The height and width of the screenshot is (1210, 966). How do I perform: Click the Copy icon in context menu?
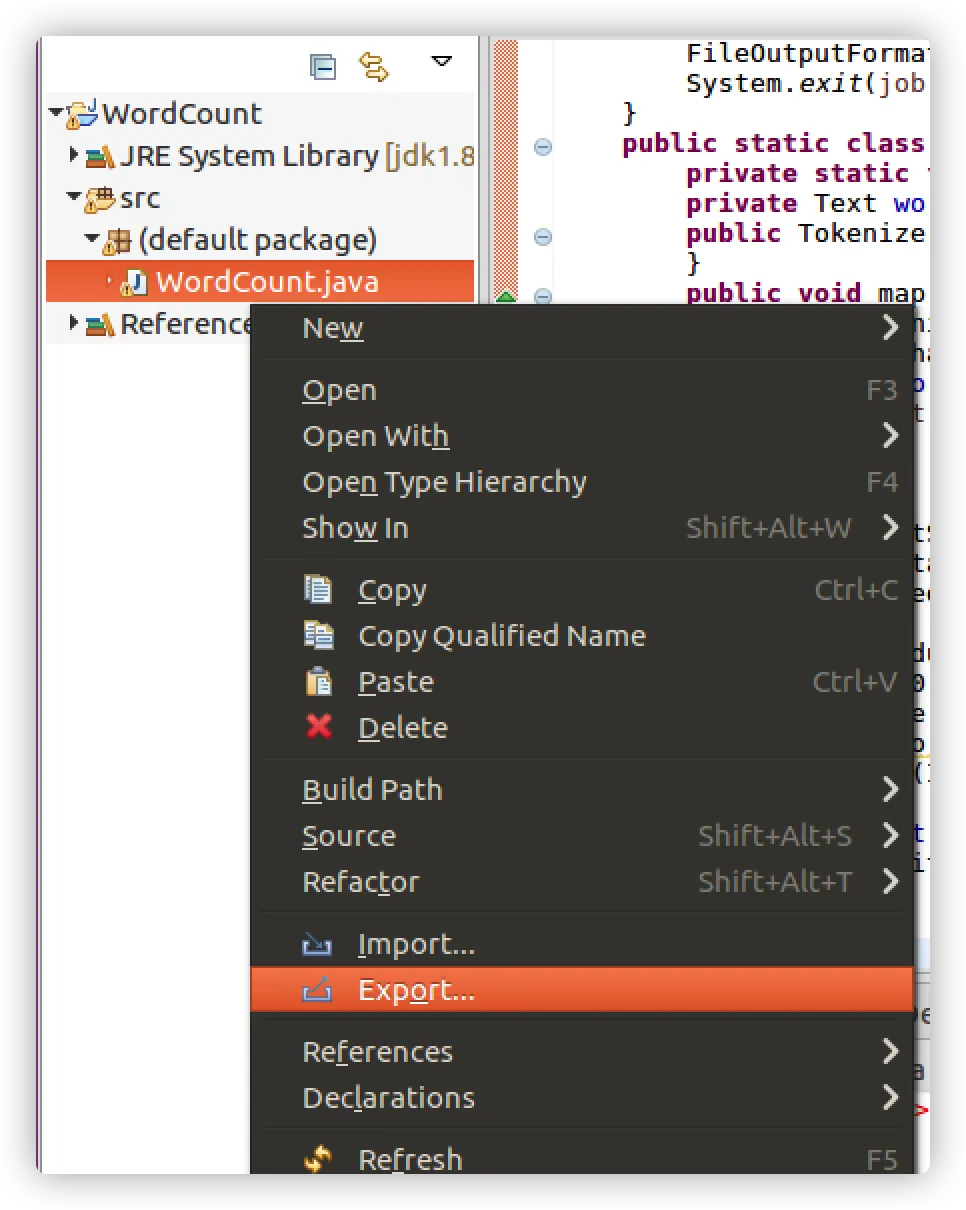tap(318, 590)
